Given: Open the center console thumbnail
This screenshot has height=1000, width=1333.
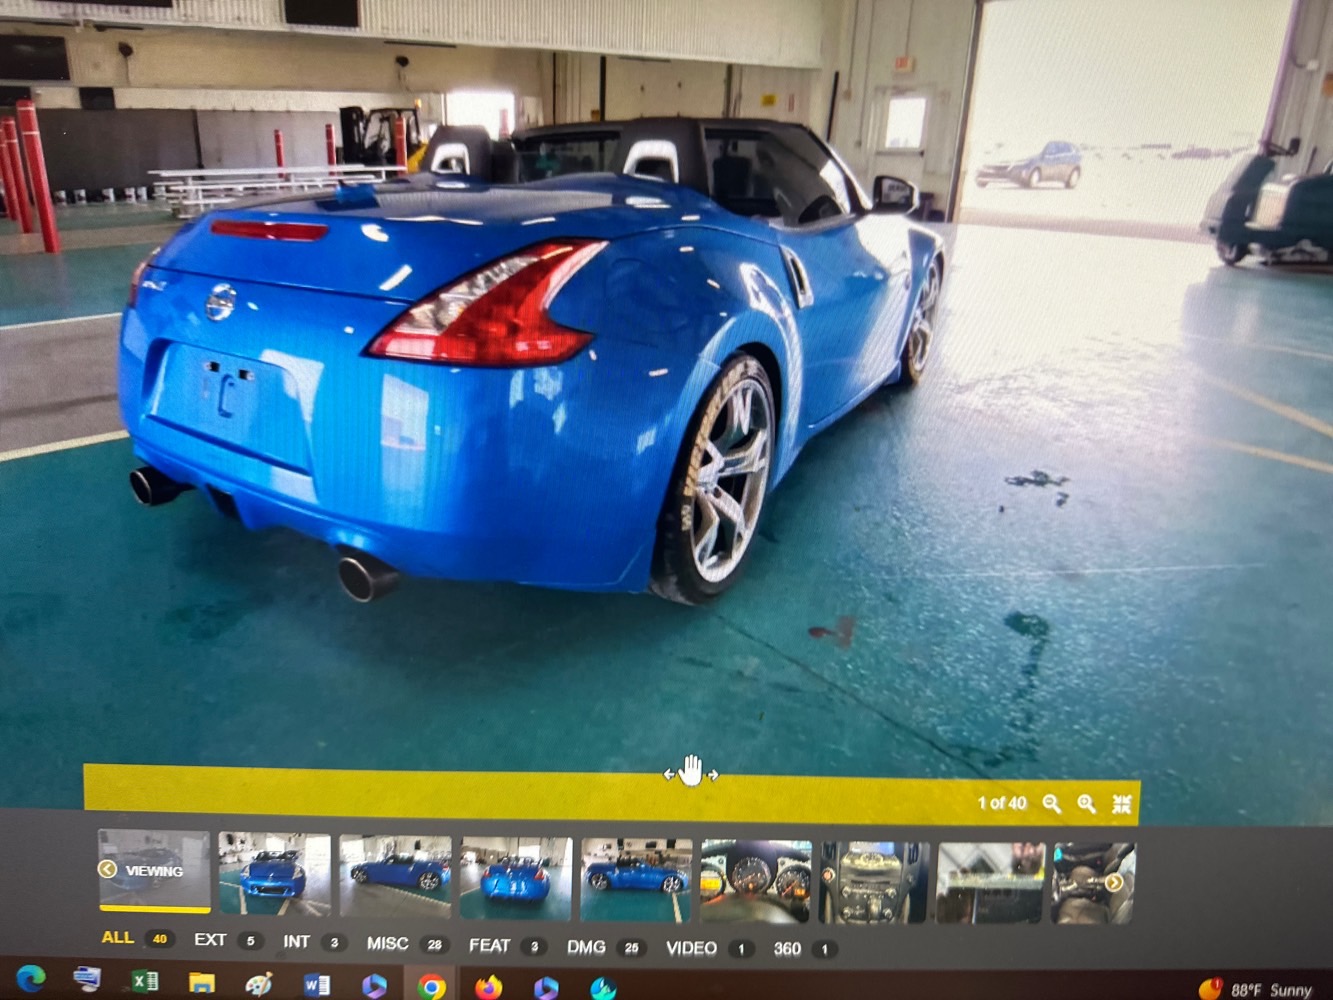Looking at the screenshot, I should pos(874,882).
